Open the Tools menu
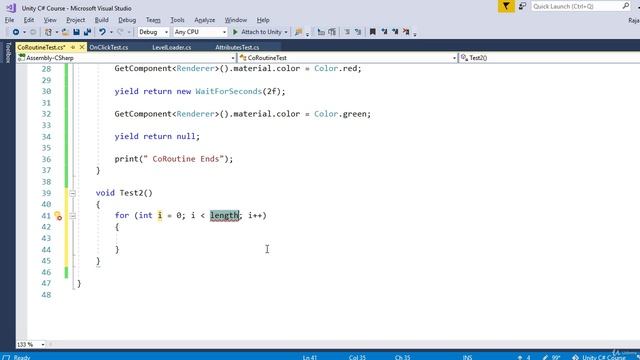 pos(177,20)
